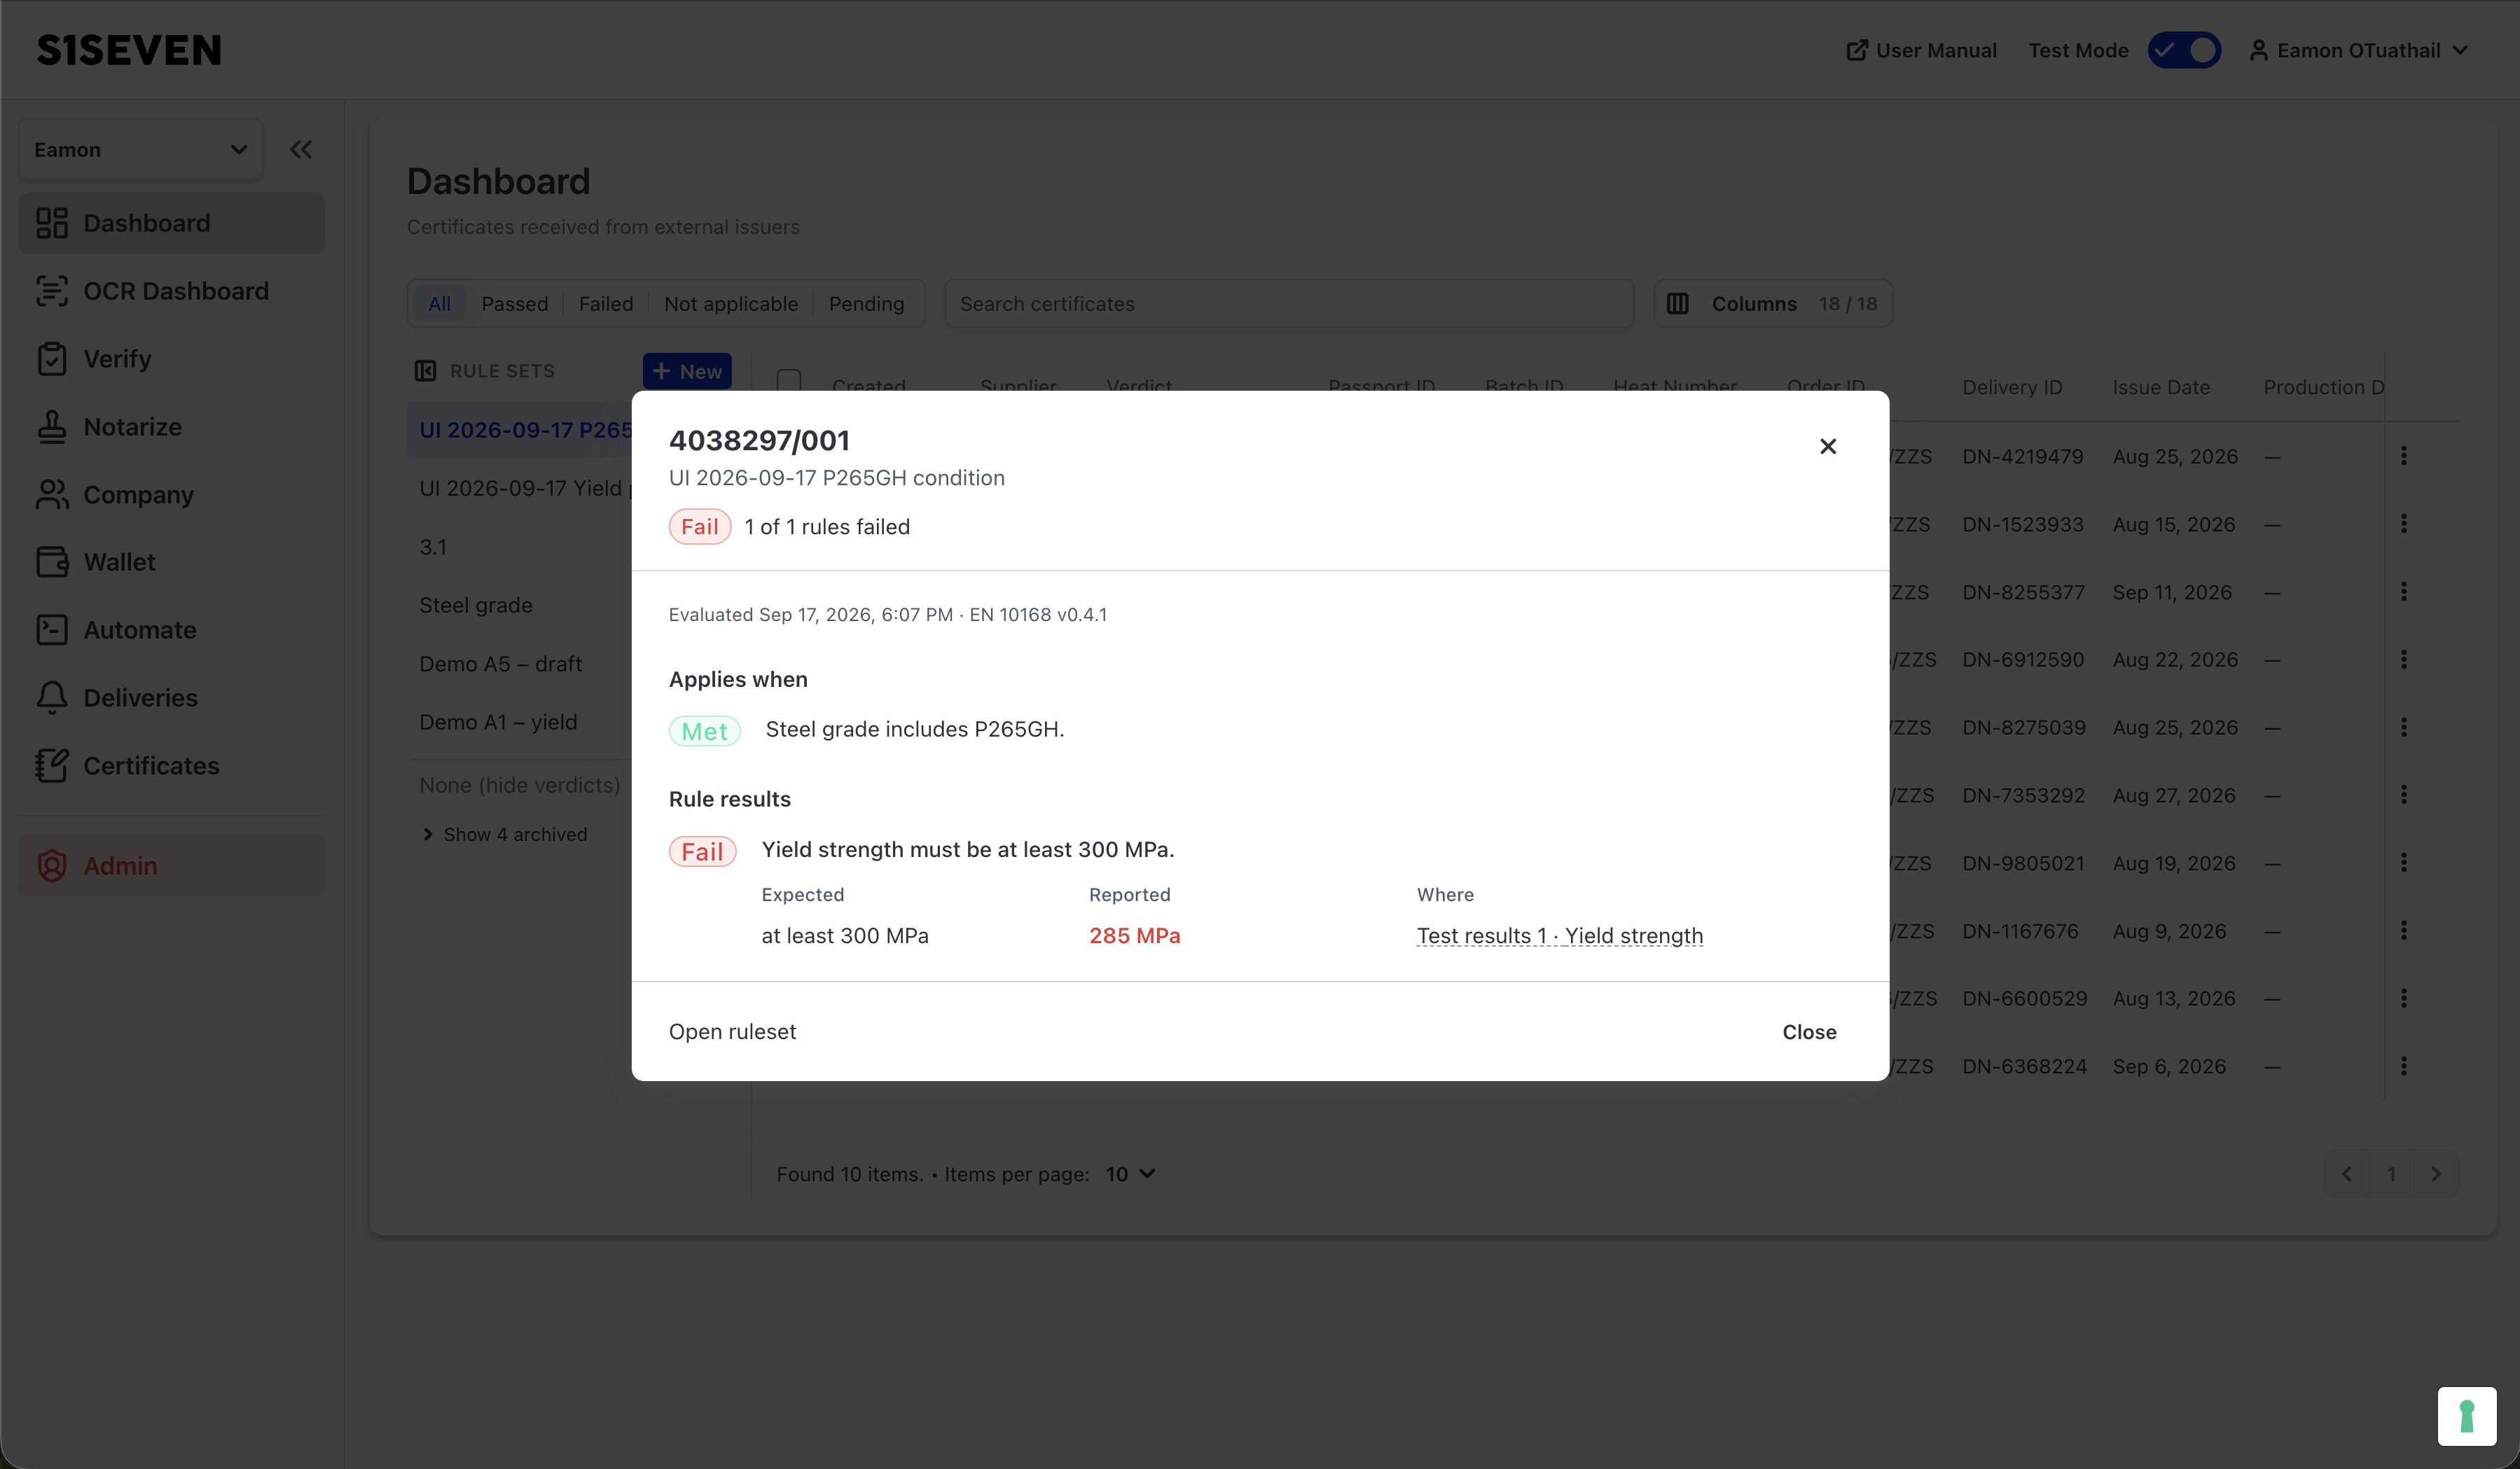Follow Test results 1 · Yield strength link

[1560, 935]
